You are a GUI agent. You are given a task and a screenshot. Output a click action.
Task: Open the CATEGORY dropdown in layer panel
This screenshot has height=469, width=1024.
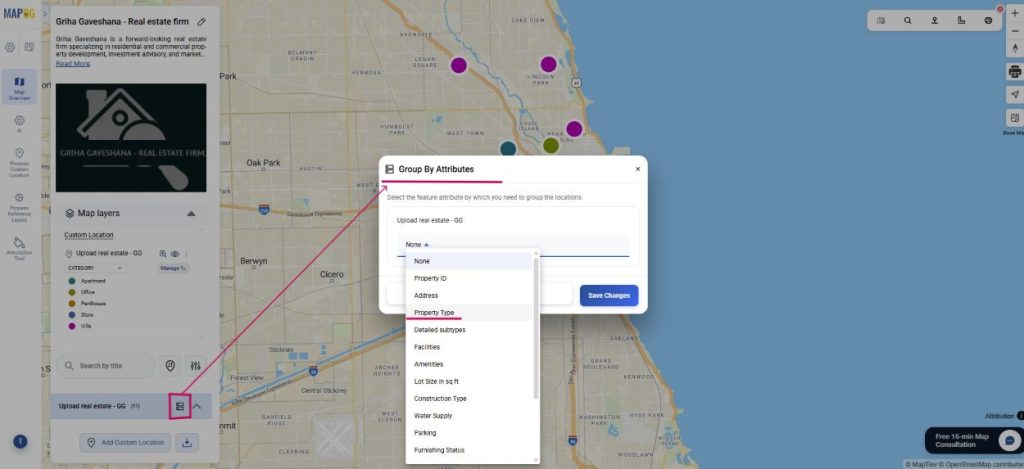95,268
